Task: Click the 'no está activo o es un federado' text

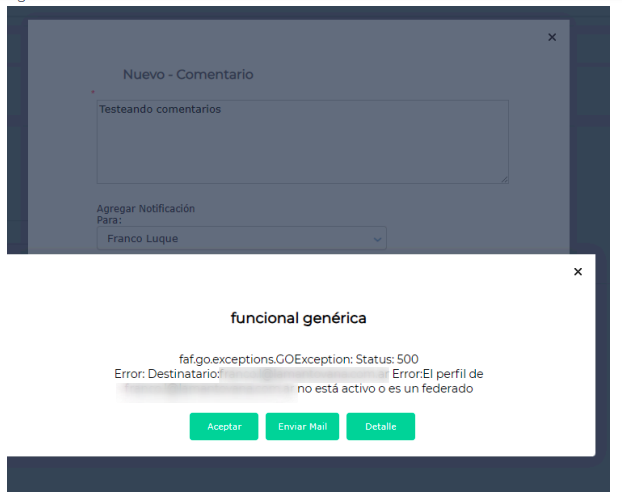Action: 385,388
